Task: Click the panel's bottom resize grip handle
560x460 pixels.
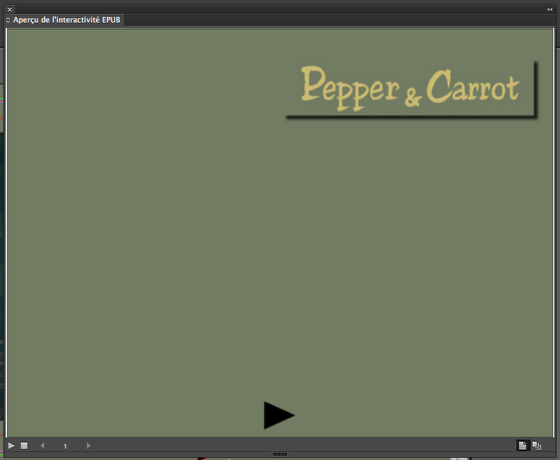Action: pos(280,454)
